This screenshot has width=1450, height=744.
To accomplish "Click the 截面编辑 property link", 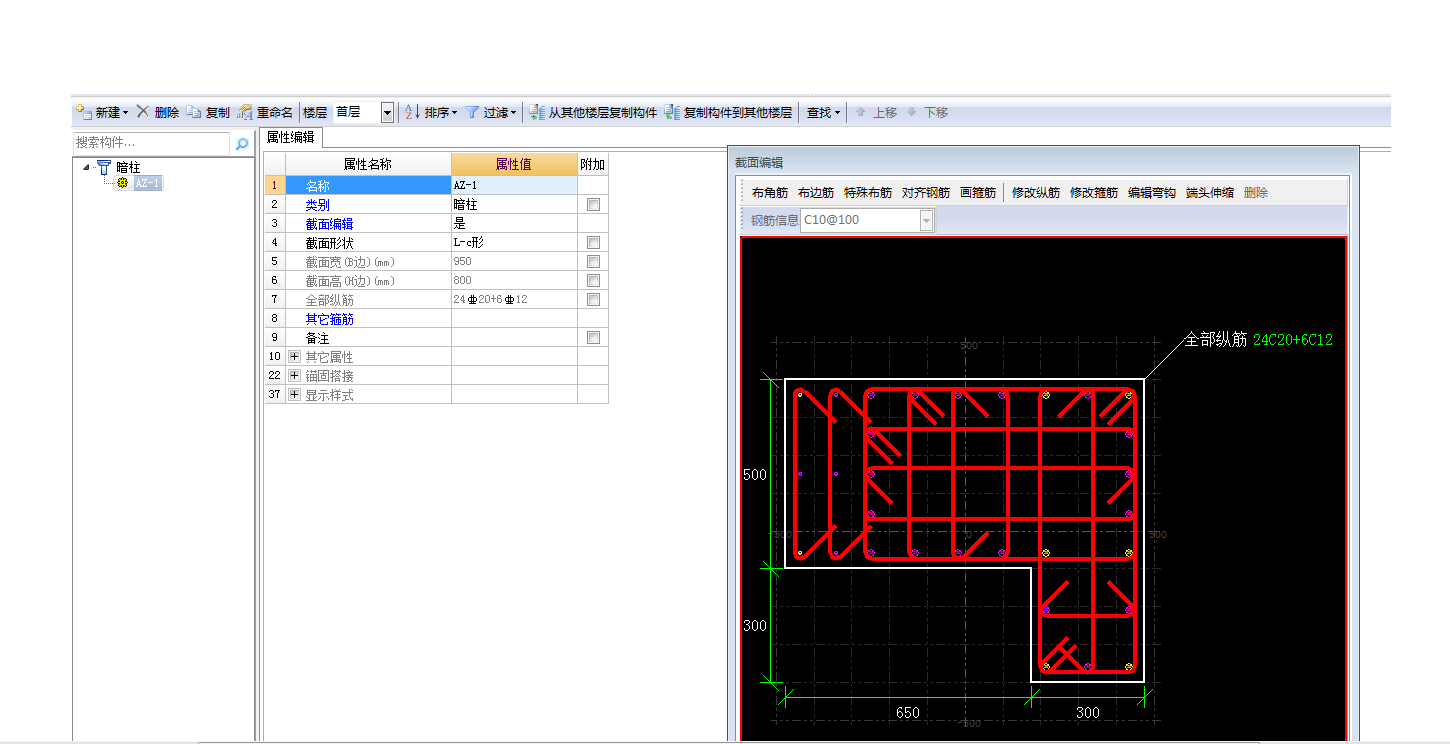I will [x=329, y=223].
